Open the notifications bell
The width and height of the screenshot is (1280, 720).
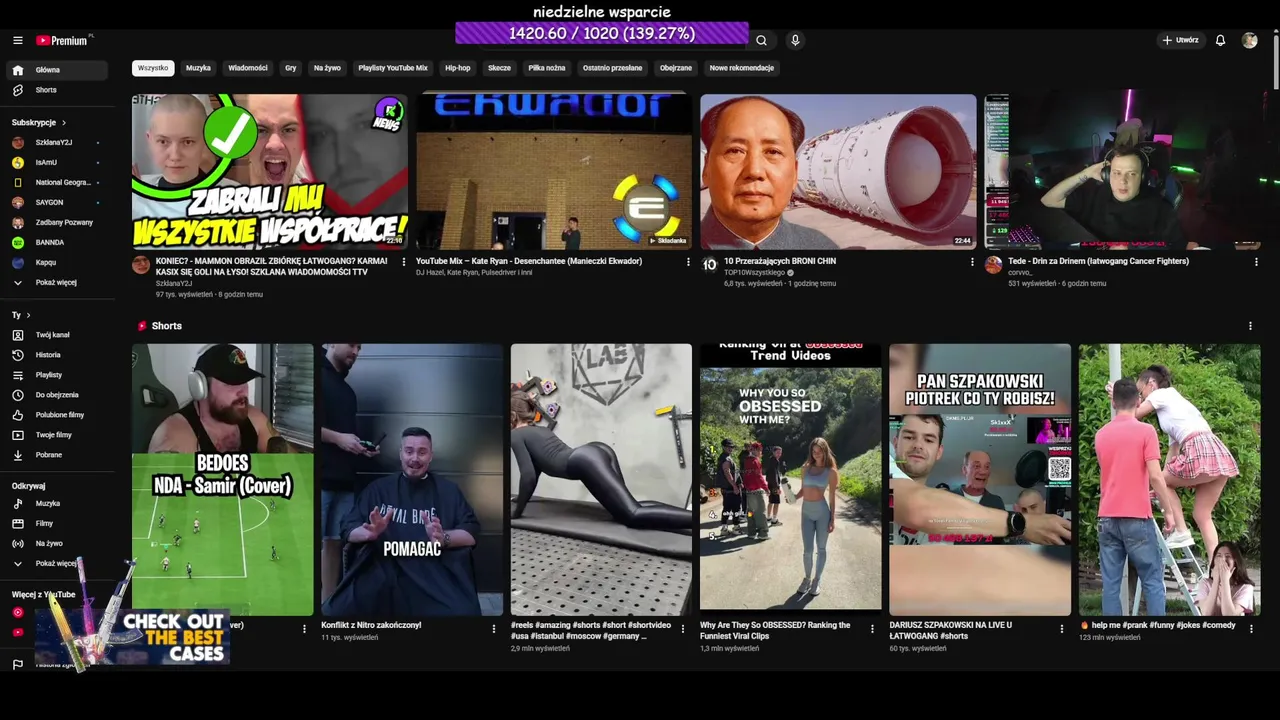coord(1220,40)
